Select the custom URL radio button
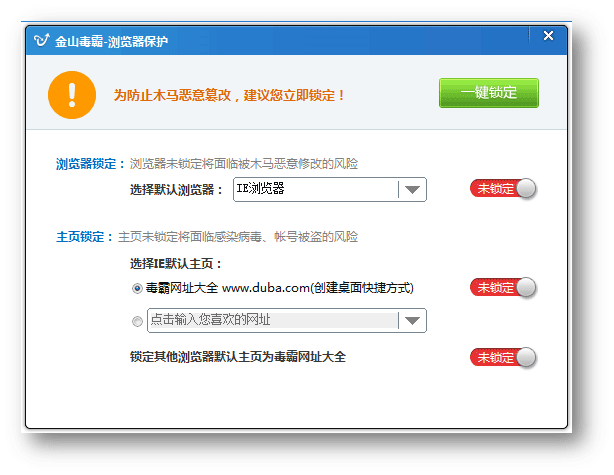Screen dimensions: 614x475 [x=138, y=321]
